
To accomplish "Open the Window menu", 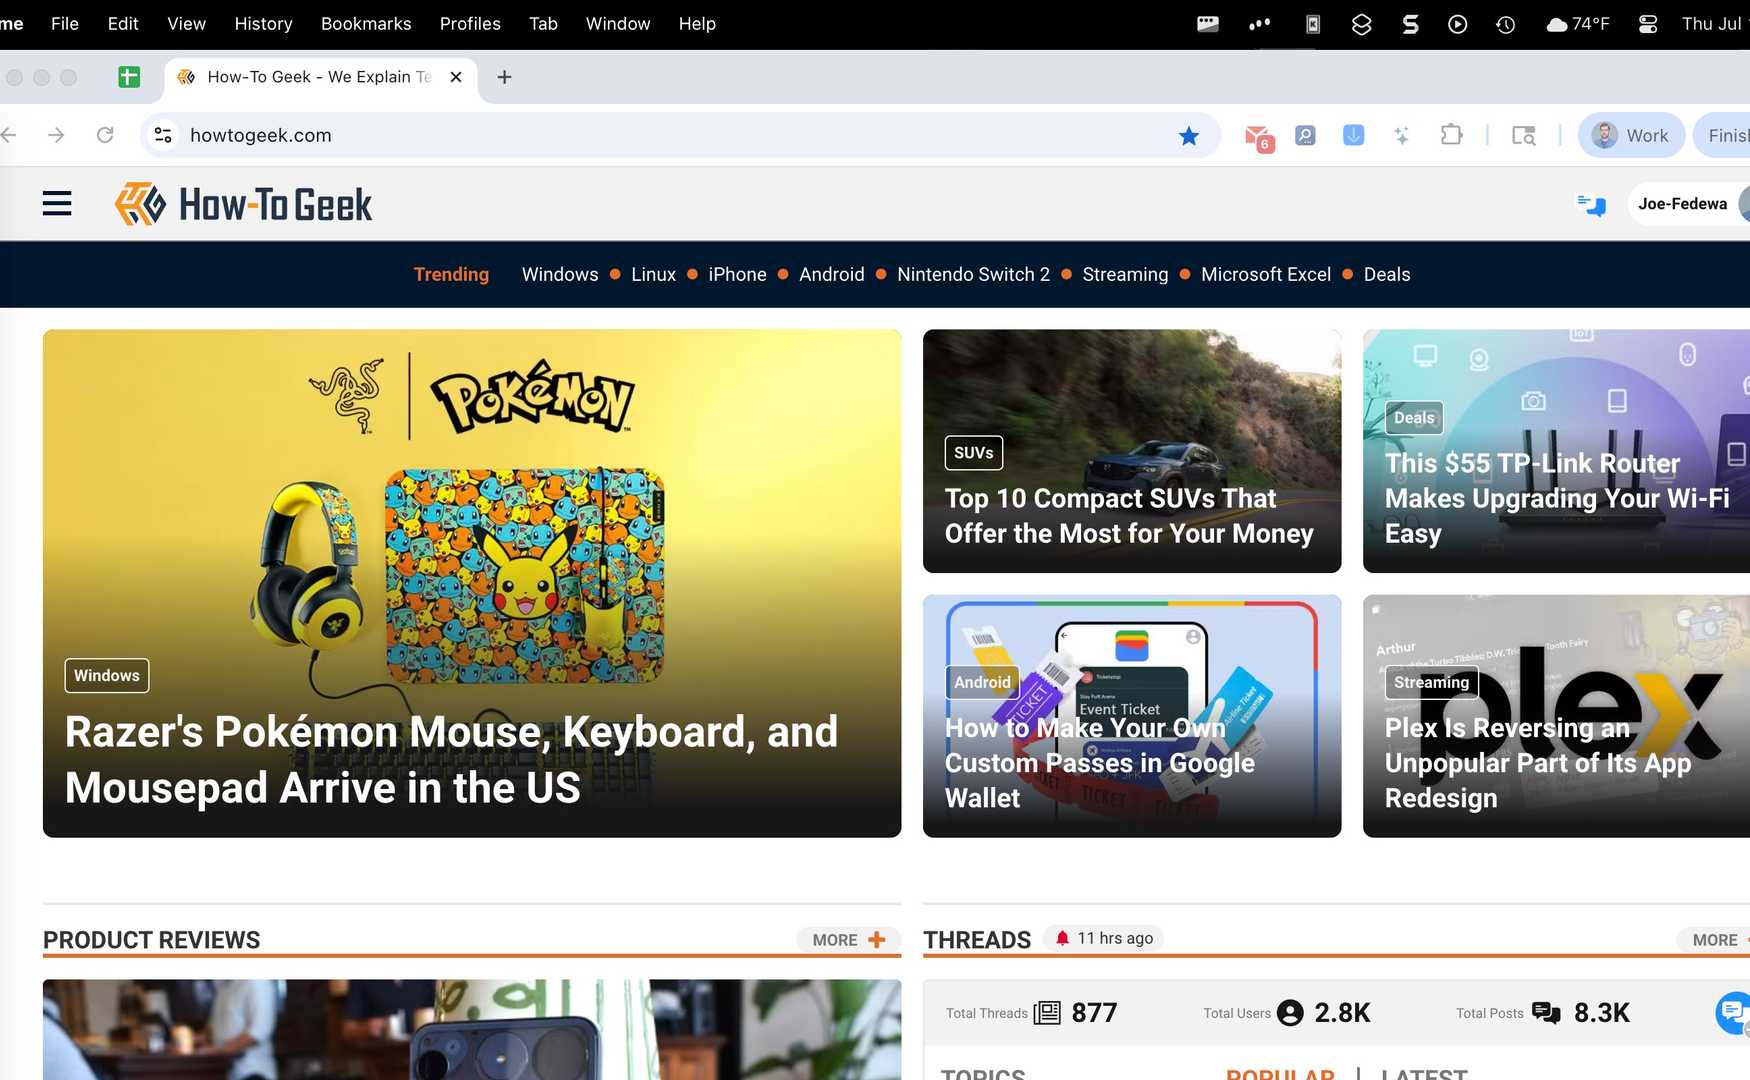I will (618, 24).
